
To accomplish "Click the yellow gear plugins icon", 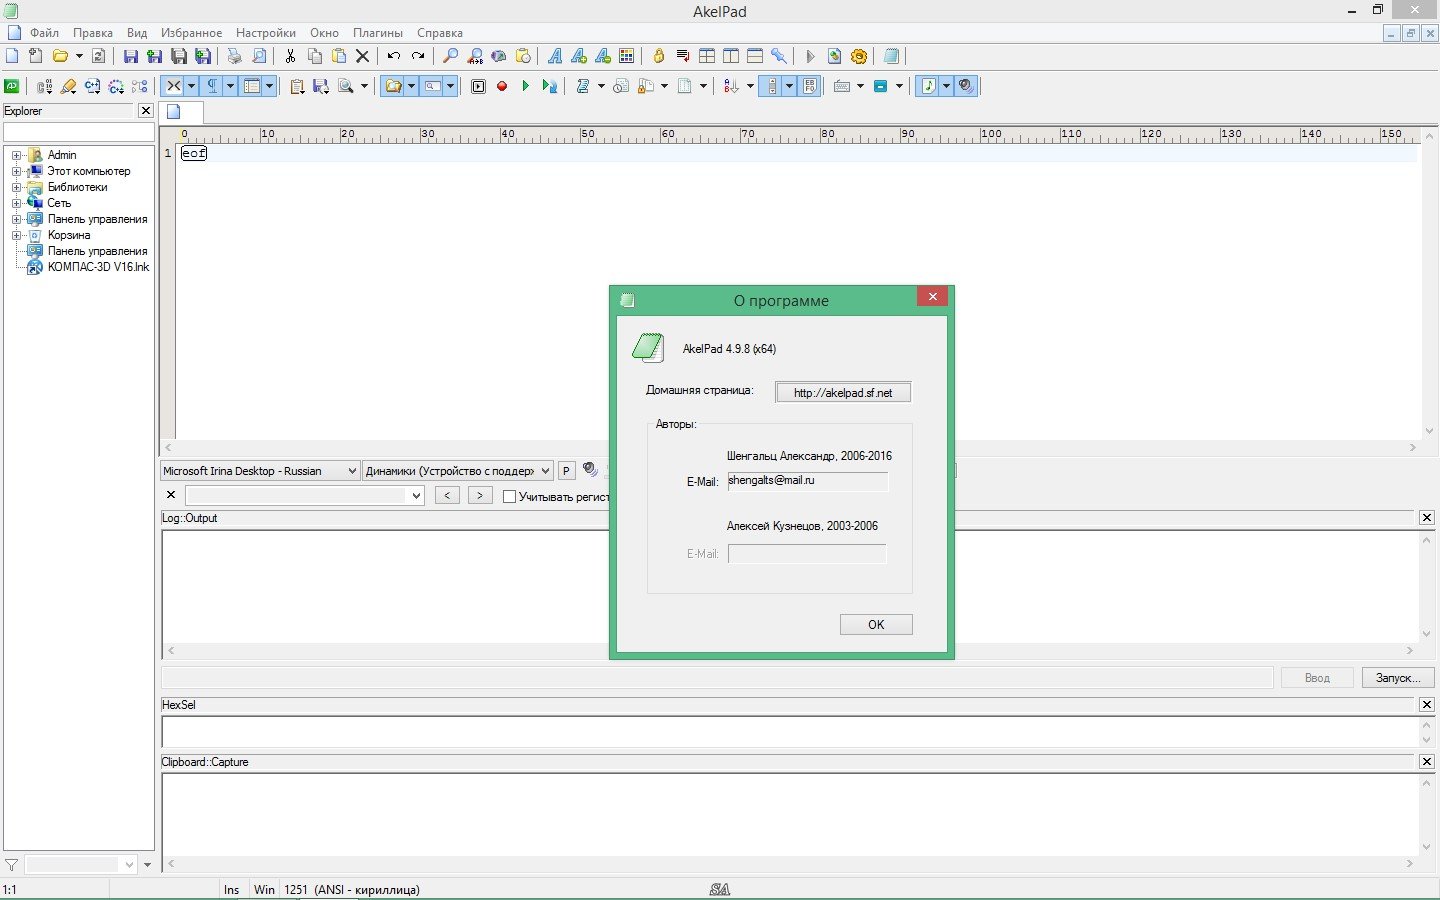I will 859,57.
